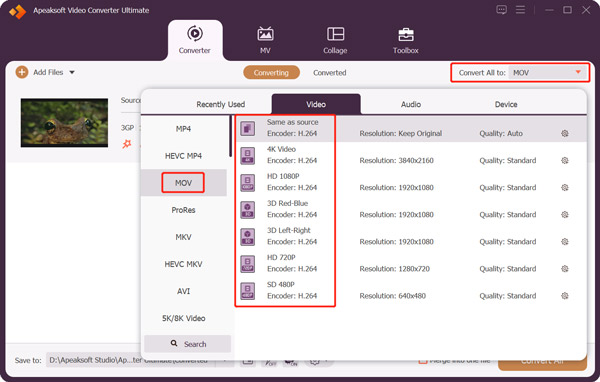Screen dimensions: 600x382
Task: Expand the Add Files dropdown arrow
Action: click(x=72, y=72)
